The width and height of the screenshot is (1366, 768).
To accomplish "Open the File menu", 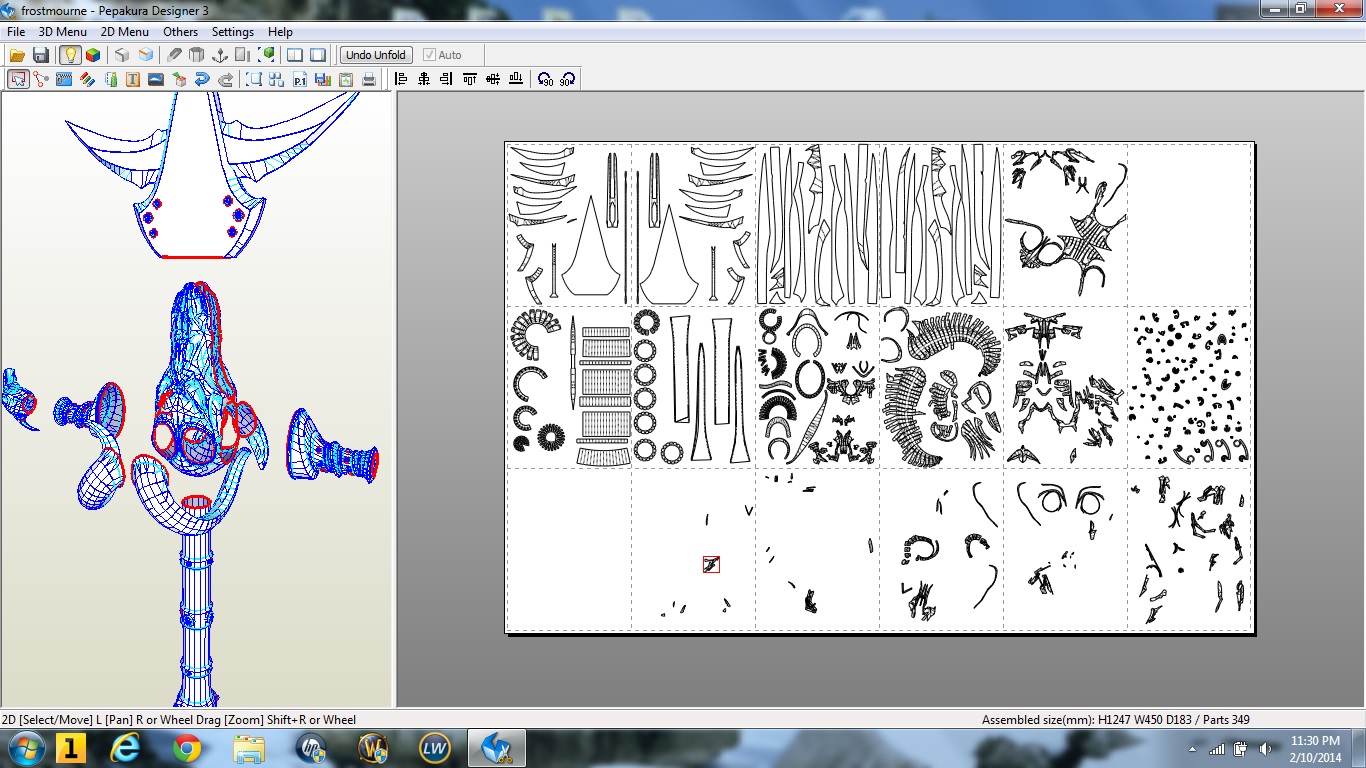I will (16, 32).
